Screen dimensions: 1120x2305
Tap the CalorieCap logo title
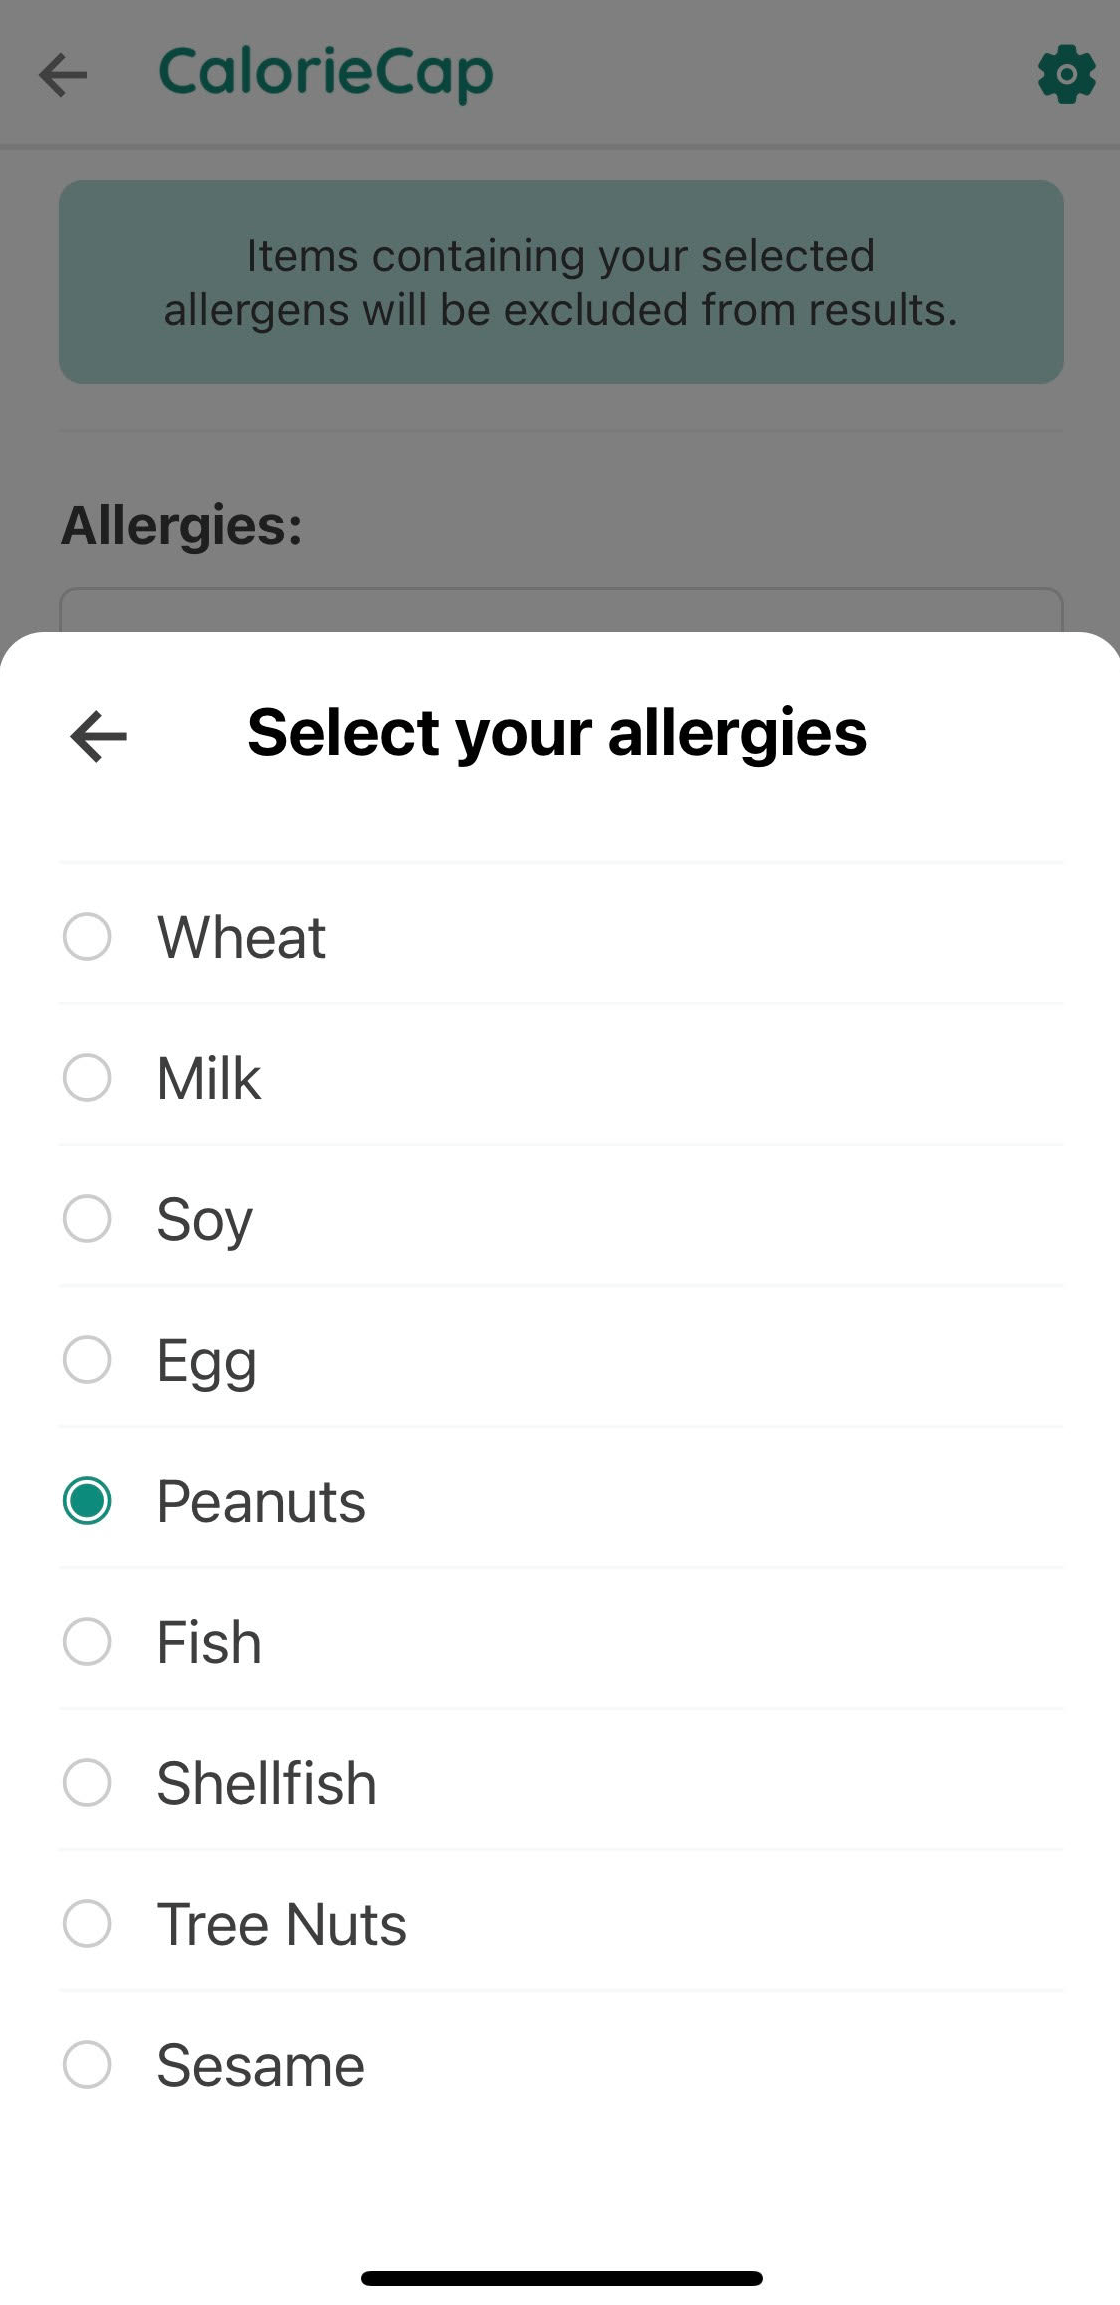[x=326, y=74]
